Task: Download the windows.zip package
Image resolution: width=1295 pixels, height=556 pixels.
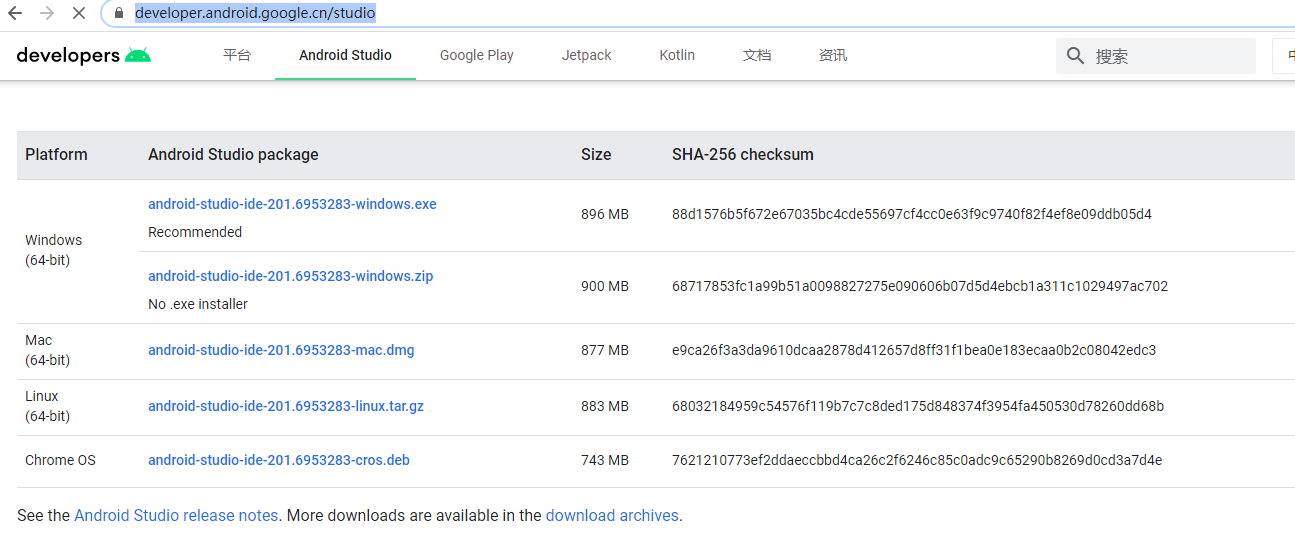Action: click(291, 276)
